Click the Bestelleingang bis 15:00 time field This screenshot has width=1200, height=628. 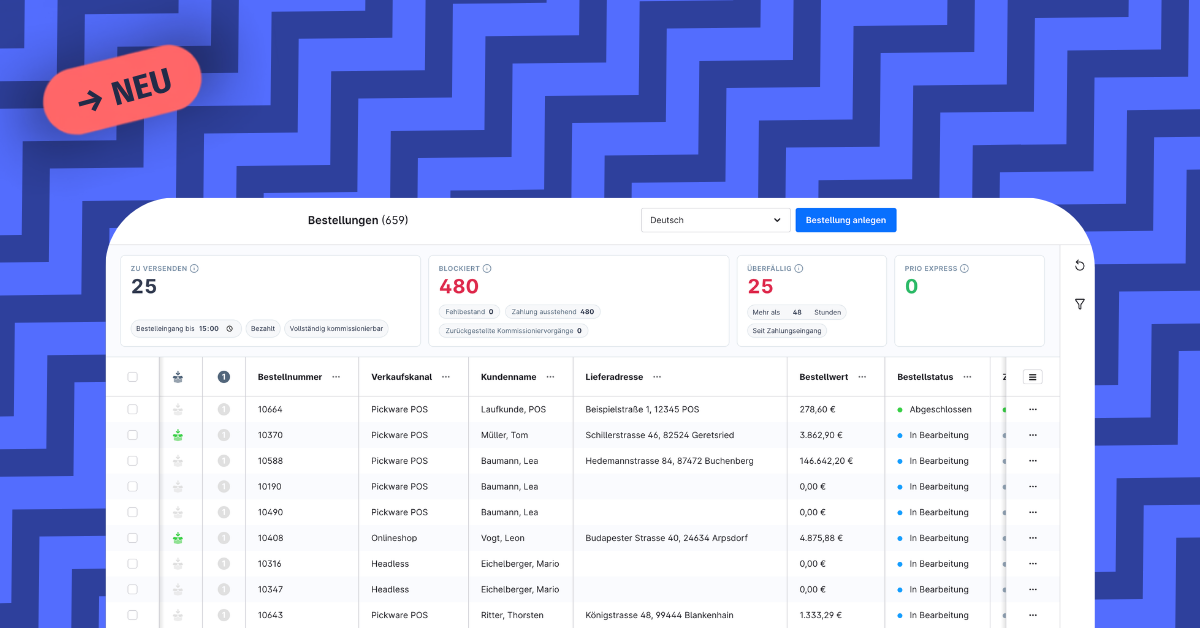point(187,328)
